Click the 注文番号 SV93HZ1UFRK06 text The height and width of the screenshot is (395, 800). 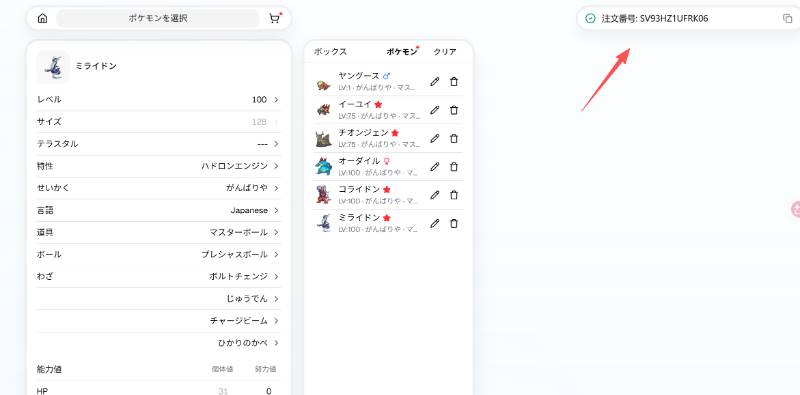(655, 18)
